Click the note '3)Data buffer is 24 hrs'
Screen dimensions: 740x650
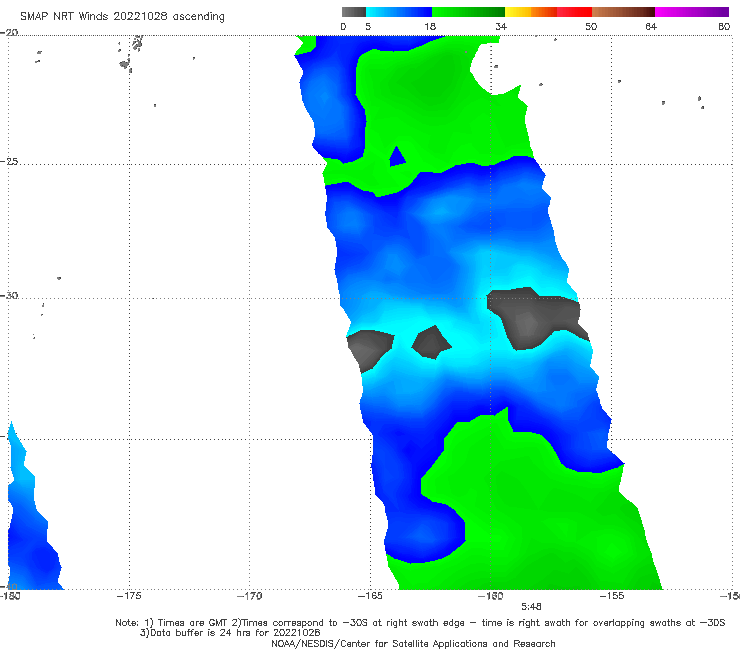(230, 633)
